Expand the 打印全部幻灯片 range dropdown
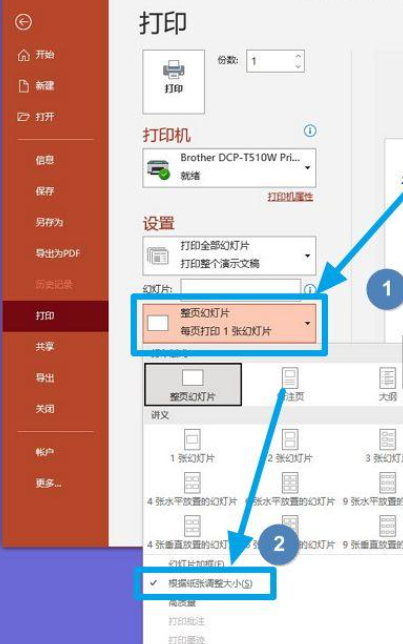This screenshot has width=403, height=644. (229, 255)
